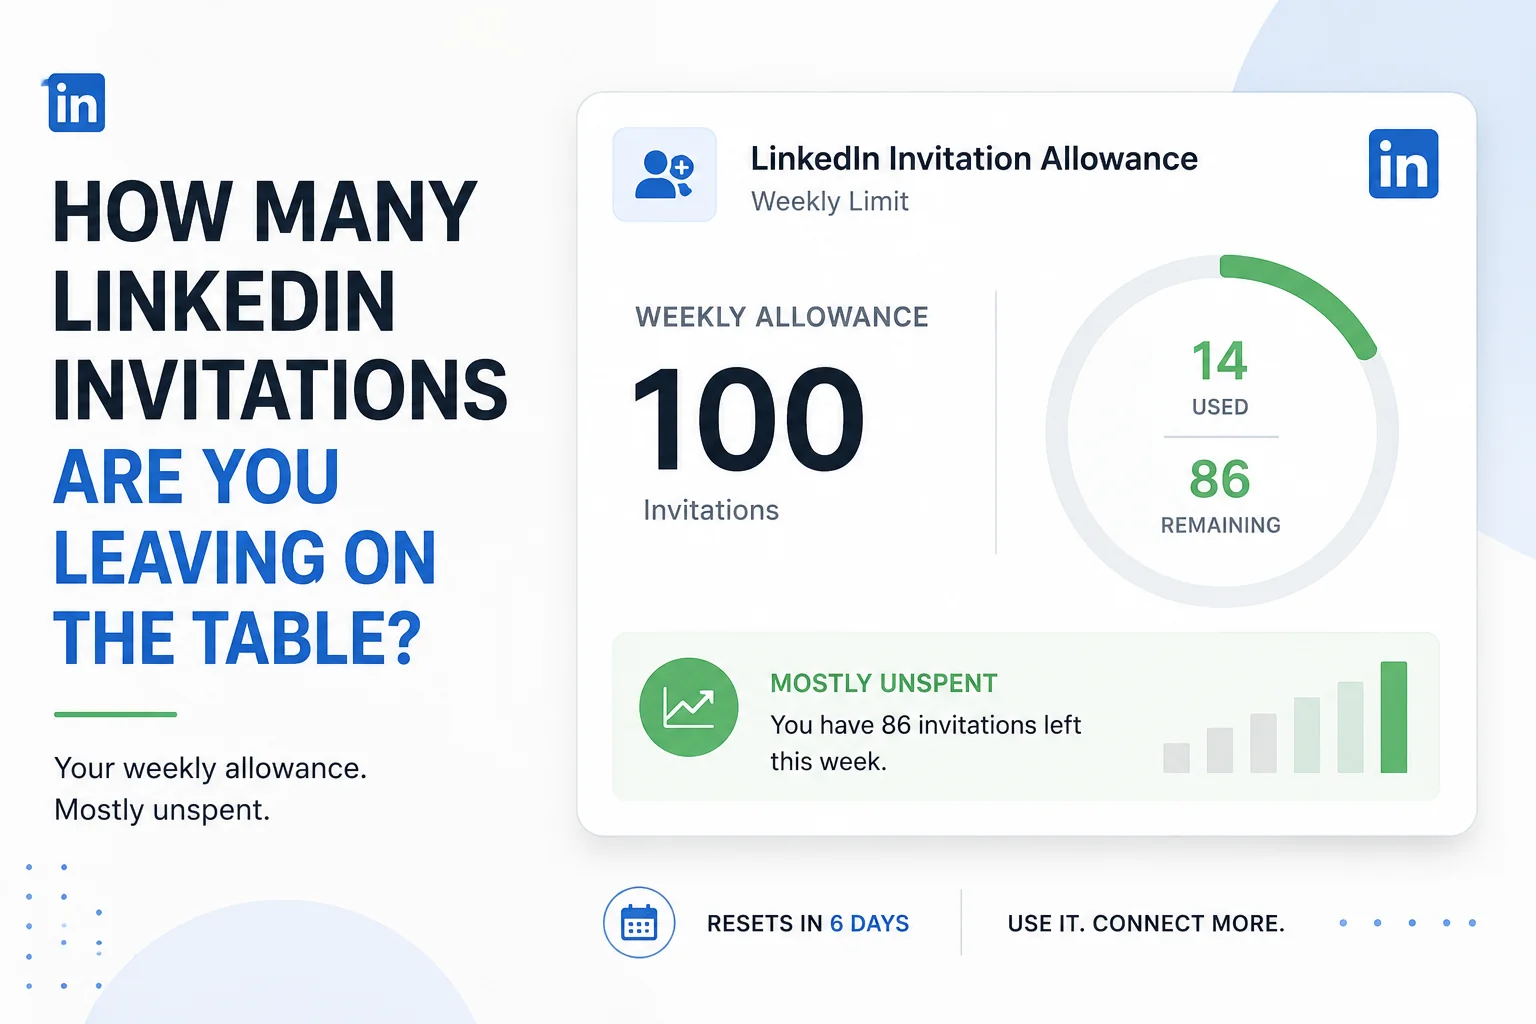Click the 14 USED figure
Screen dimensions: 1536x1024
tap(1220, 377)
